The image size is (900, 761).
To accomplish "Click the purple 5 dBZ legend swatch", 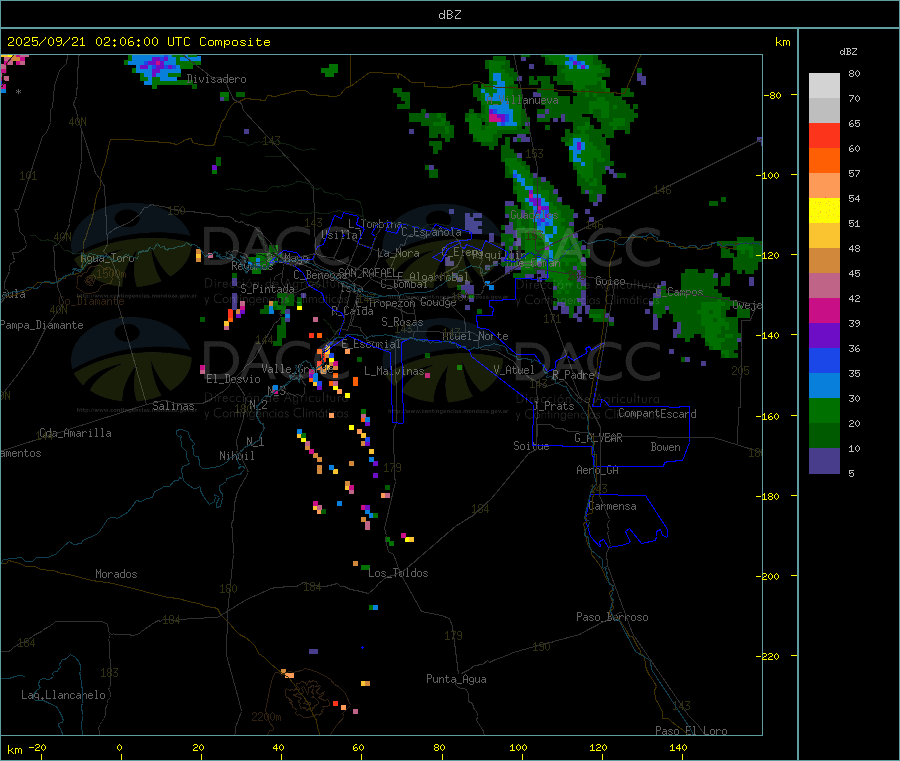I will point(824,461).
